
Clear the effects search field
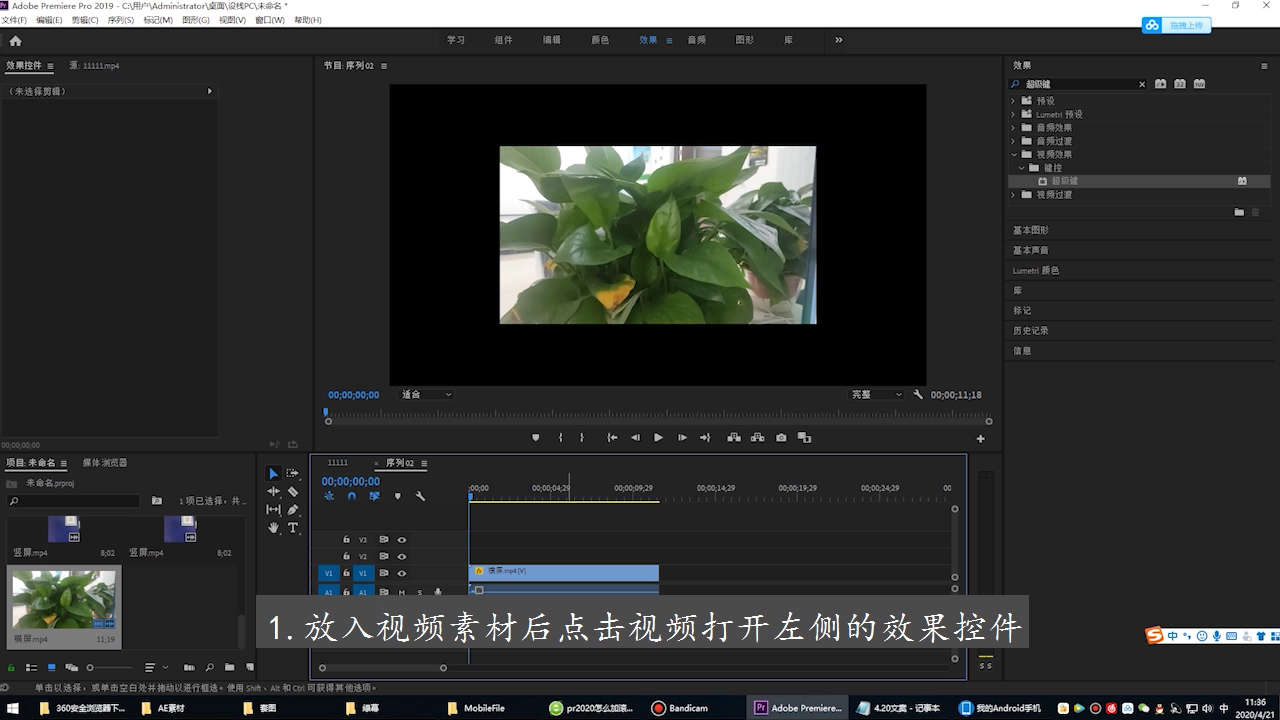tap(1142, 84)
